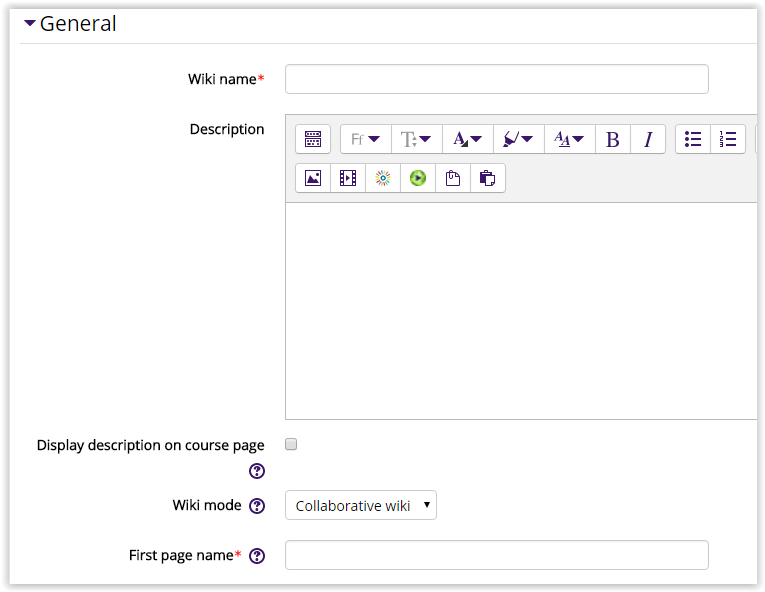The width and height of the screenshot is (765, 592).
Task: Toggle the editor toolbar expand button
Action: click(x=313, y=139)
